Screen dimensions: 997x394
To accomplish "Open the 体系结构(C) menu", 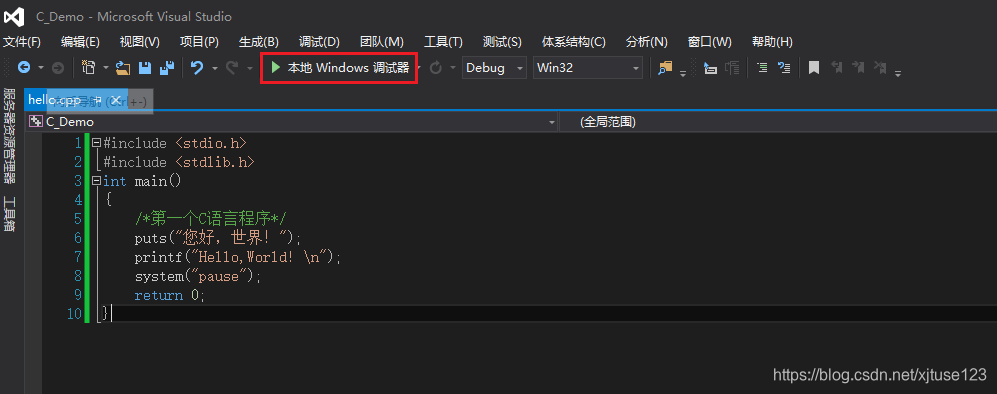I will pyautogui.click(x=574, y=42).
